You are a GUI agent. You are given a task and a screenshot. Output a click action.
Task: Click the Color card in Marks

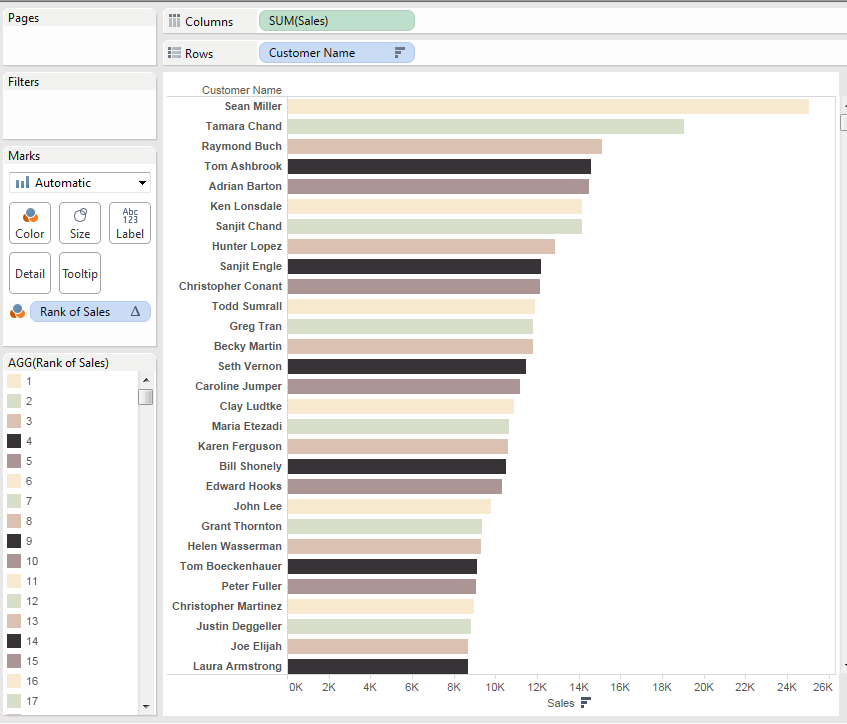coord(30,222)
